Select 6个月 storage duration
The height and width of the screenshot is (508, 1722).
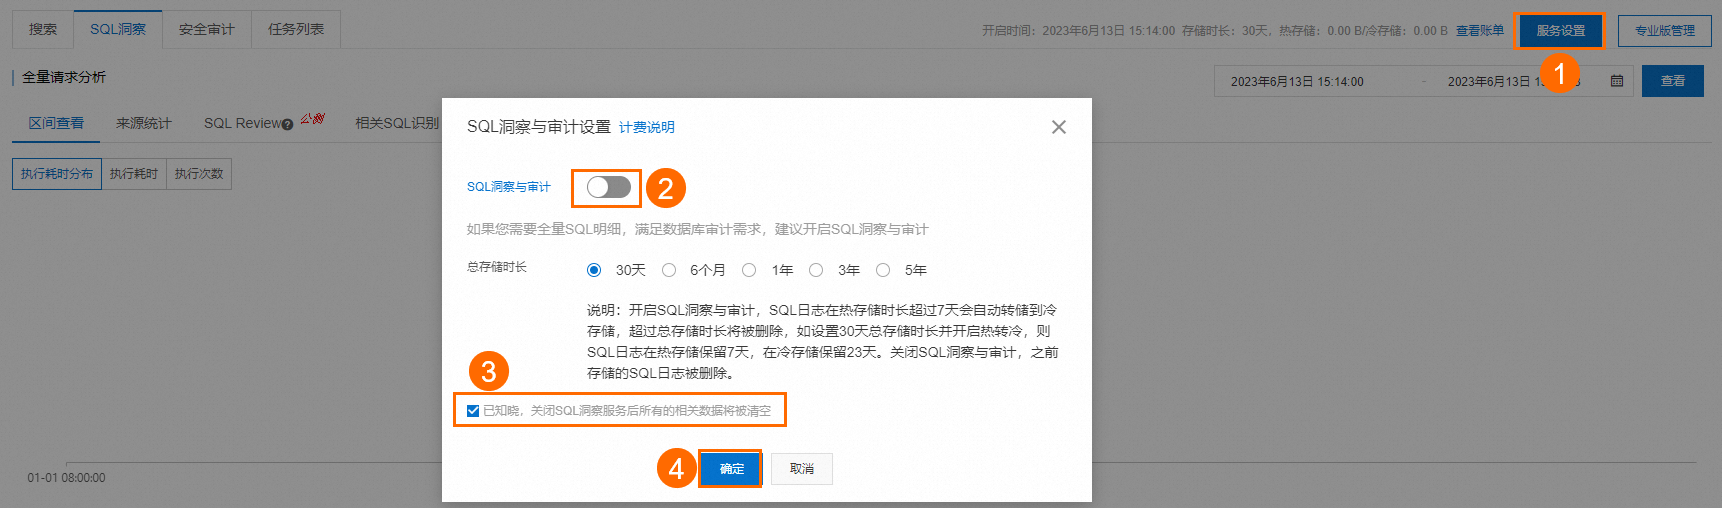669,270
